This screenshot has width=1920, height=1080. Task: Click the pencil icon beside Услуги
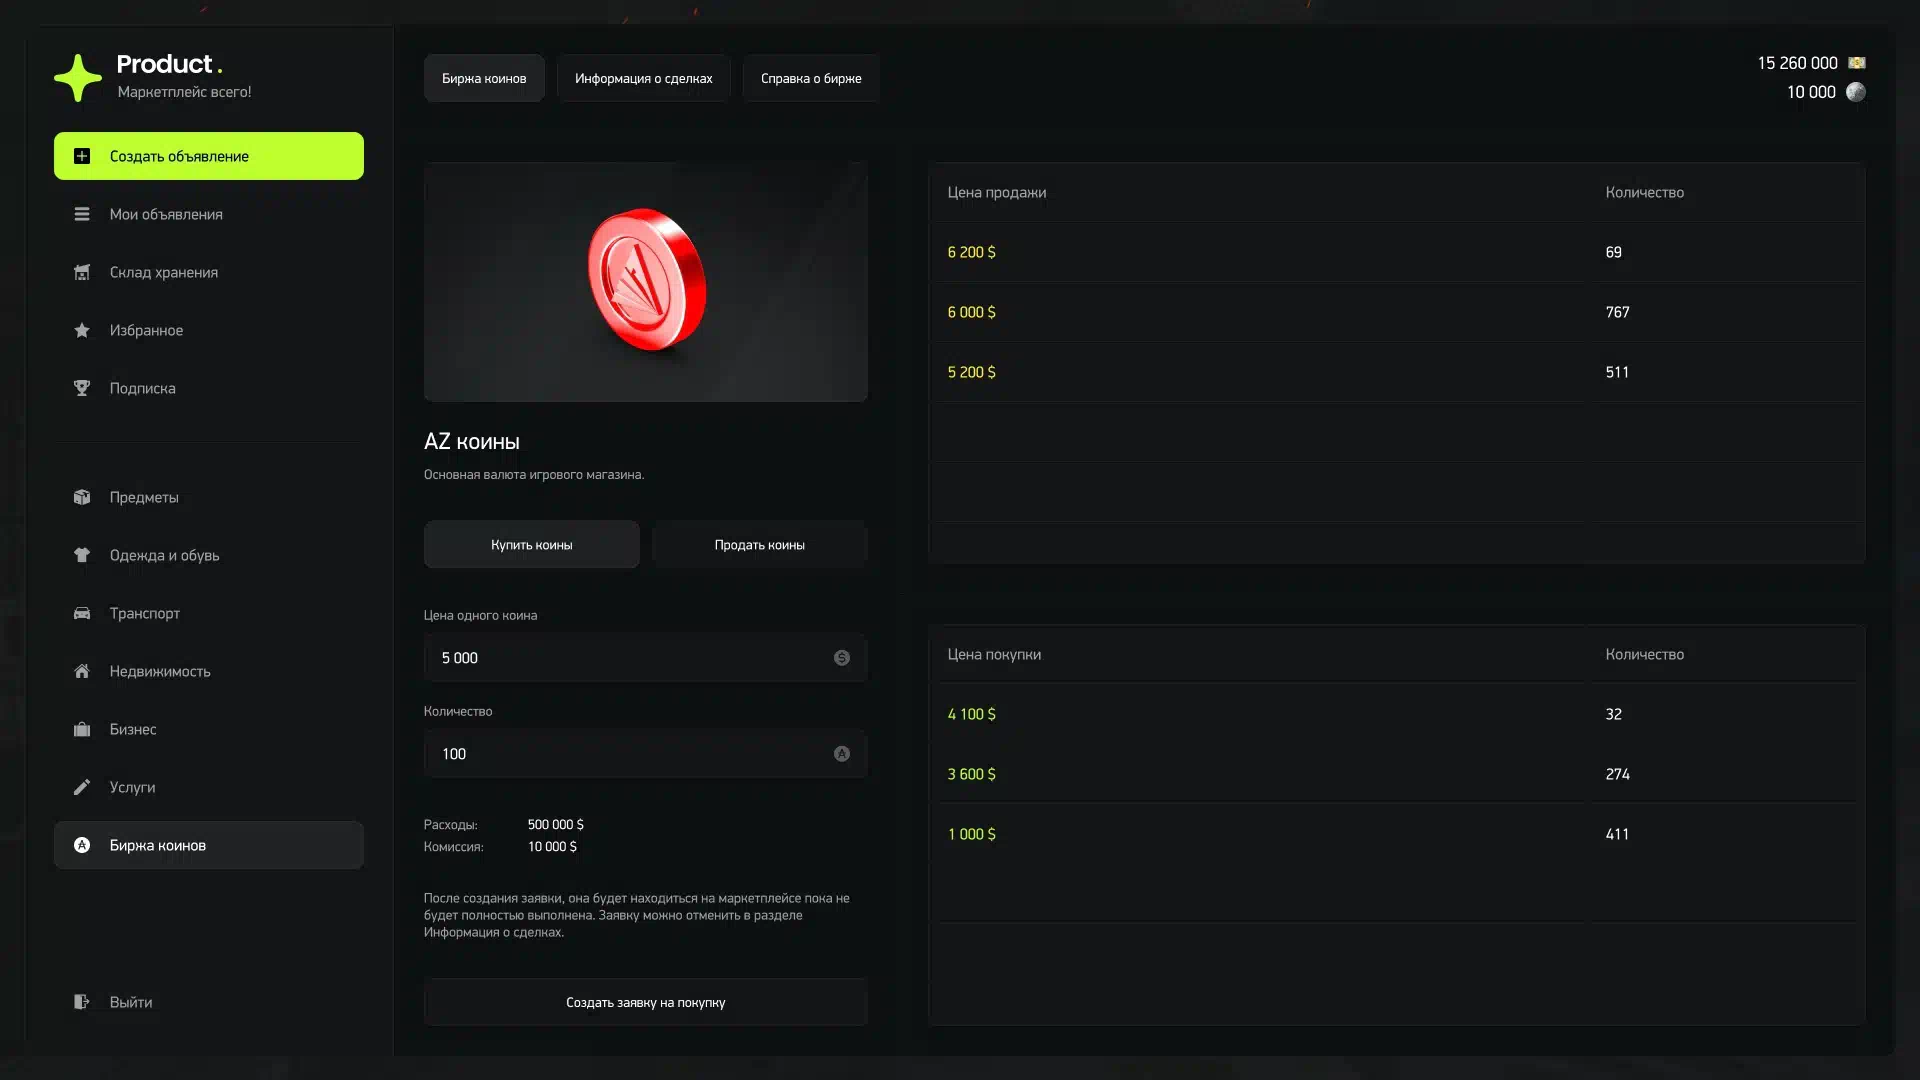[x=82, y=787]
